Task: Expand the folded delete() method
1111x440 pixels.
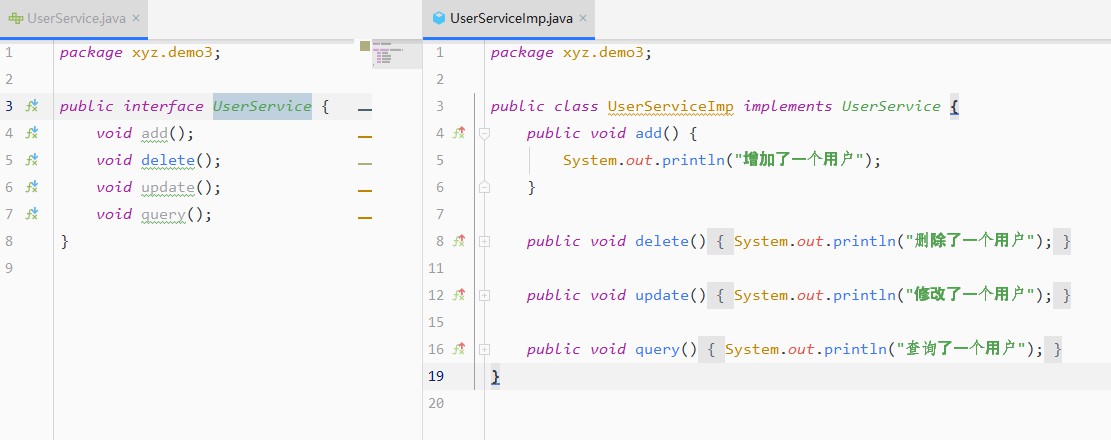Action: [x=485, y=241]
